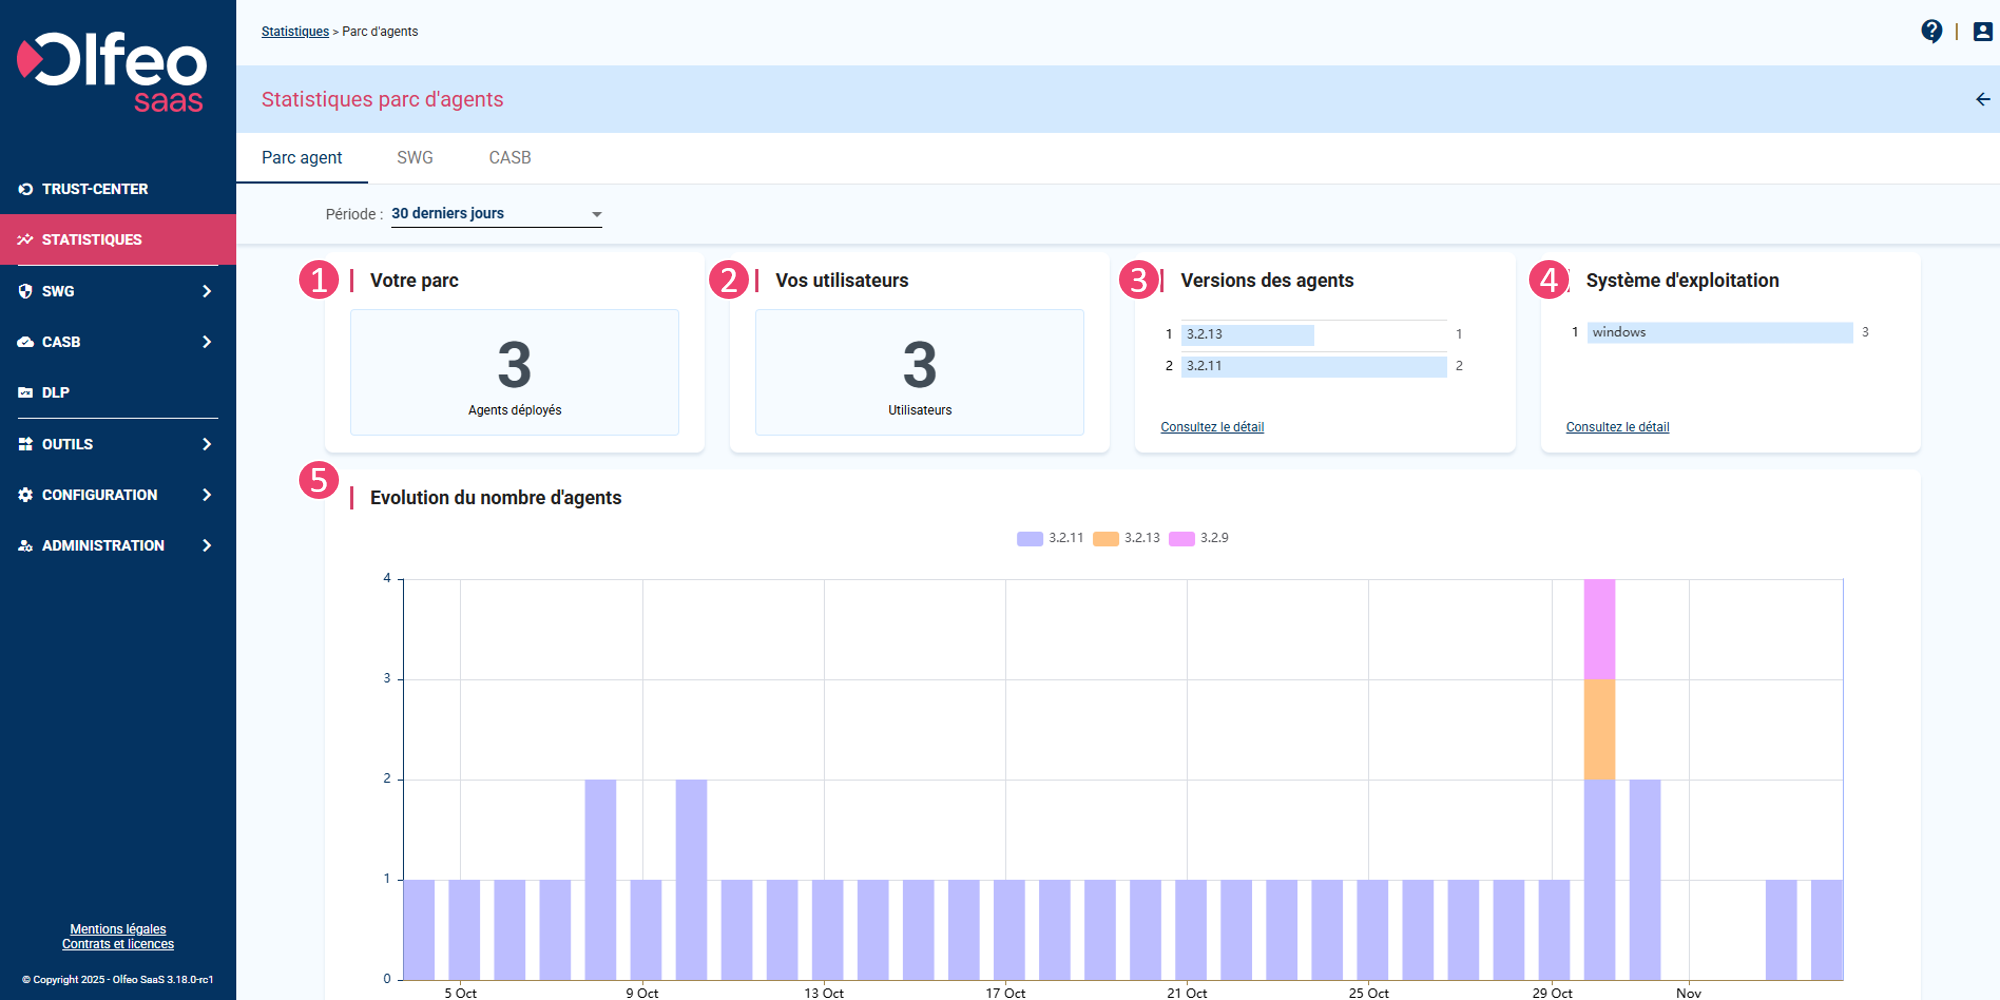Click the Statistiques chart icon in sidebar
Screen dimensions: 2000x1000
click(x=25, y=240)
